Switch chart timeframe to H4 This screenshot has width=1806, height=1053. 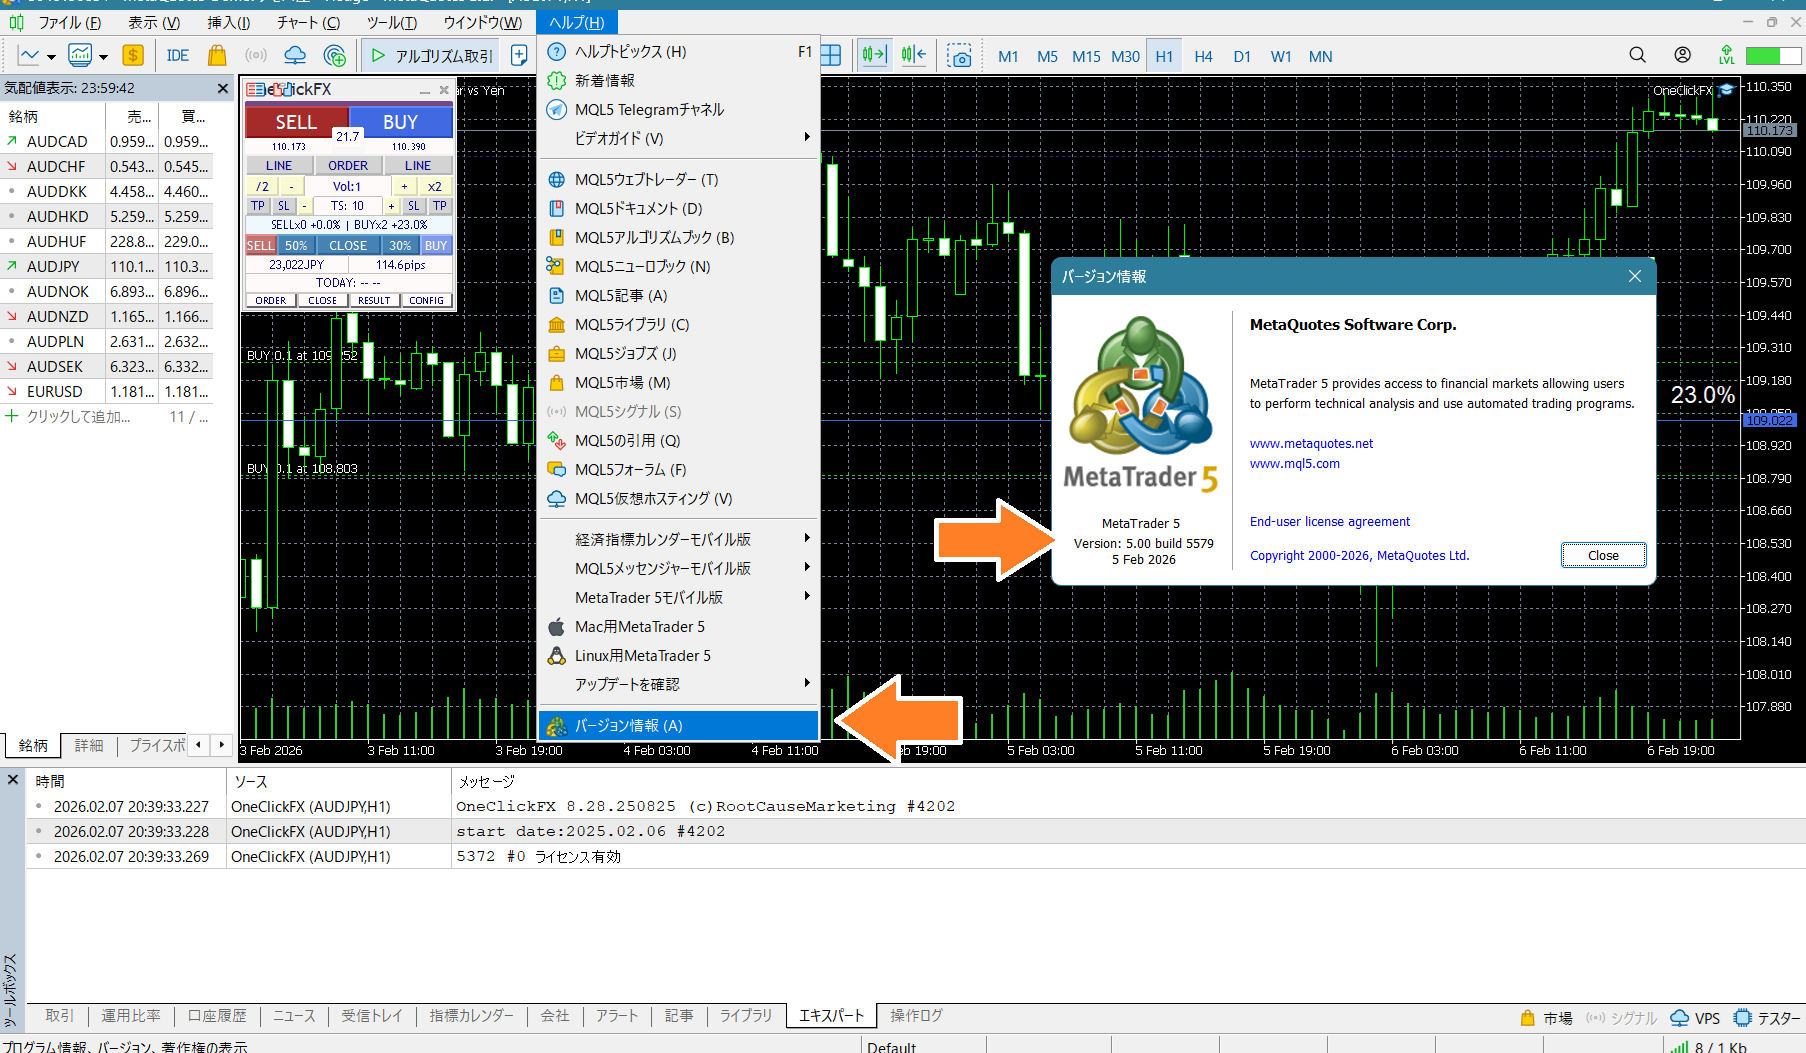pos(1203,57)
